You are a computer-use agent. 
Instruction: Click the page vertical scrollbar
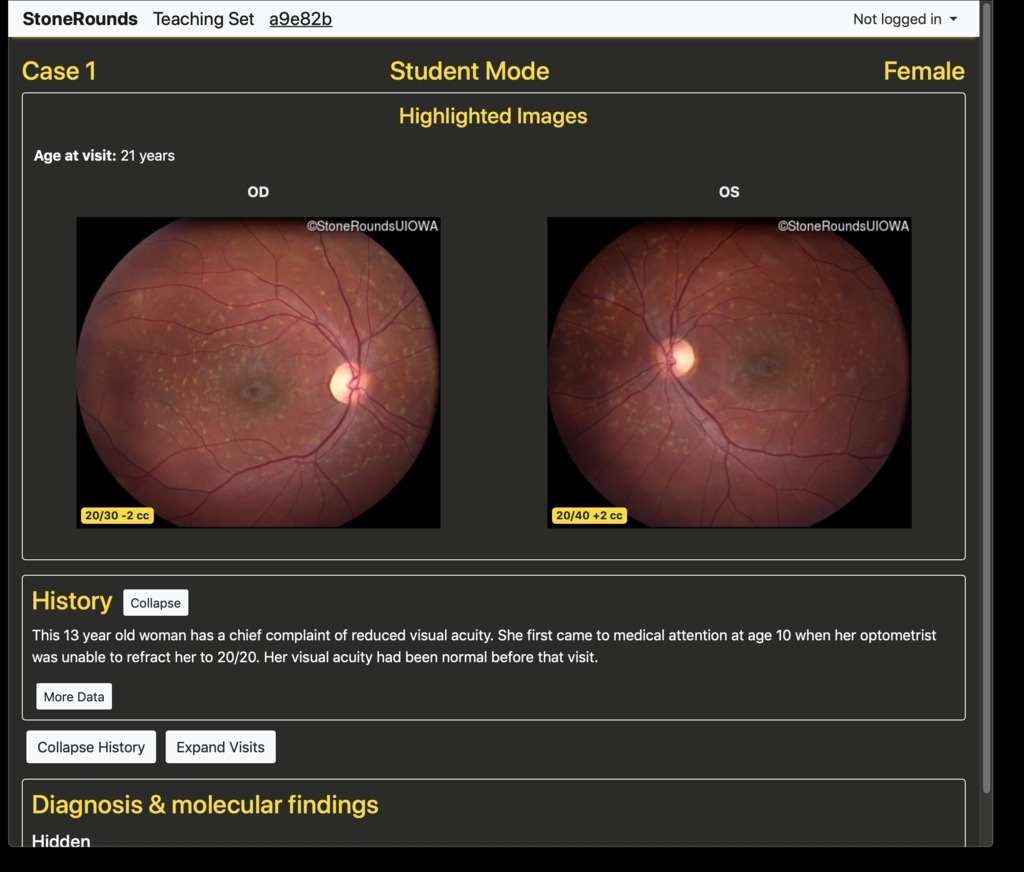[x=987, y=400]
